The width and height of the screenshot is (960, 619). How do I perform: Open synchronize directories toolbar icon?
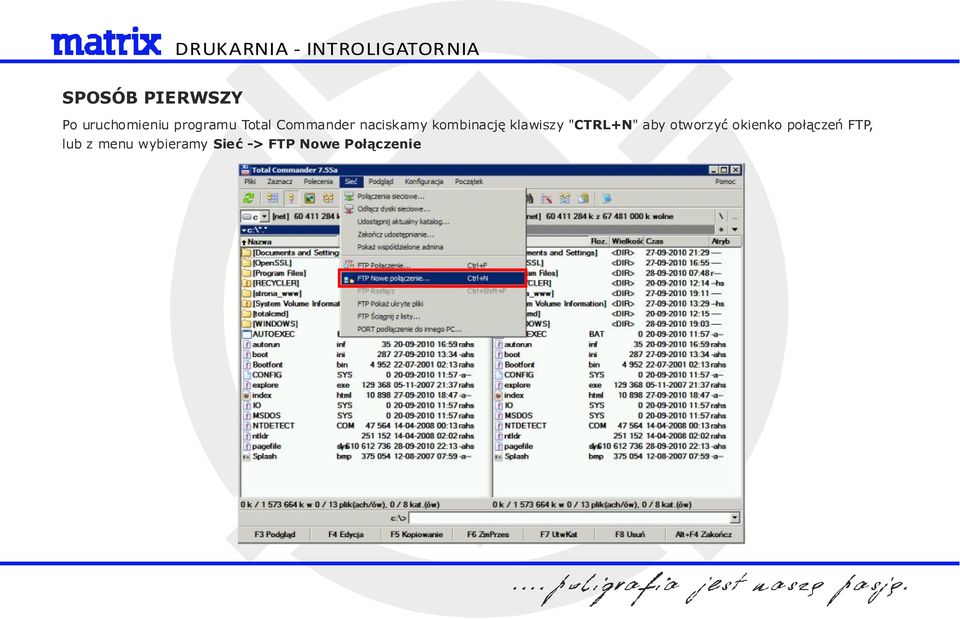coord(564,198)
